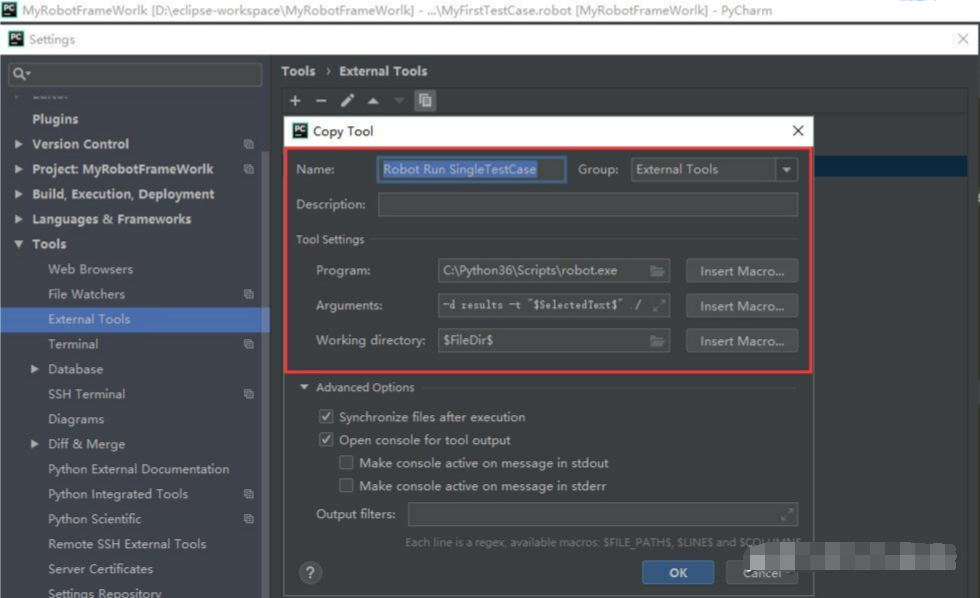Click the Move Up arrow icon
The width and height of the screenshot is (980, 598).
pos(371,100)
